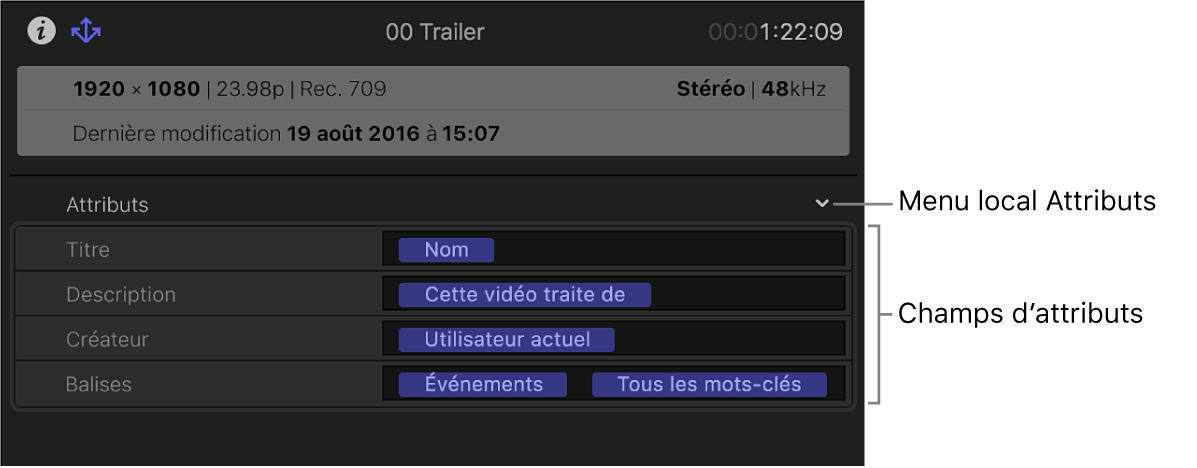
Task: Select the Événements token in Balises
Action: click(483, 385)
